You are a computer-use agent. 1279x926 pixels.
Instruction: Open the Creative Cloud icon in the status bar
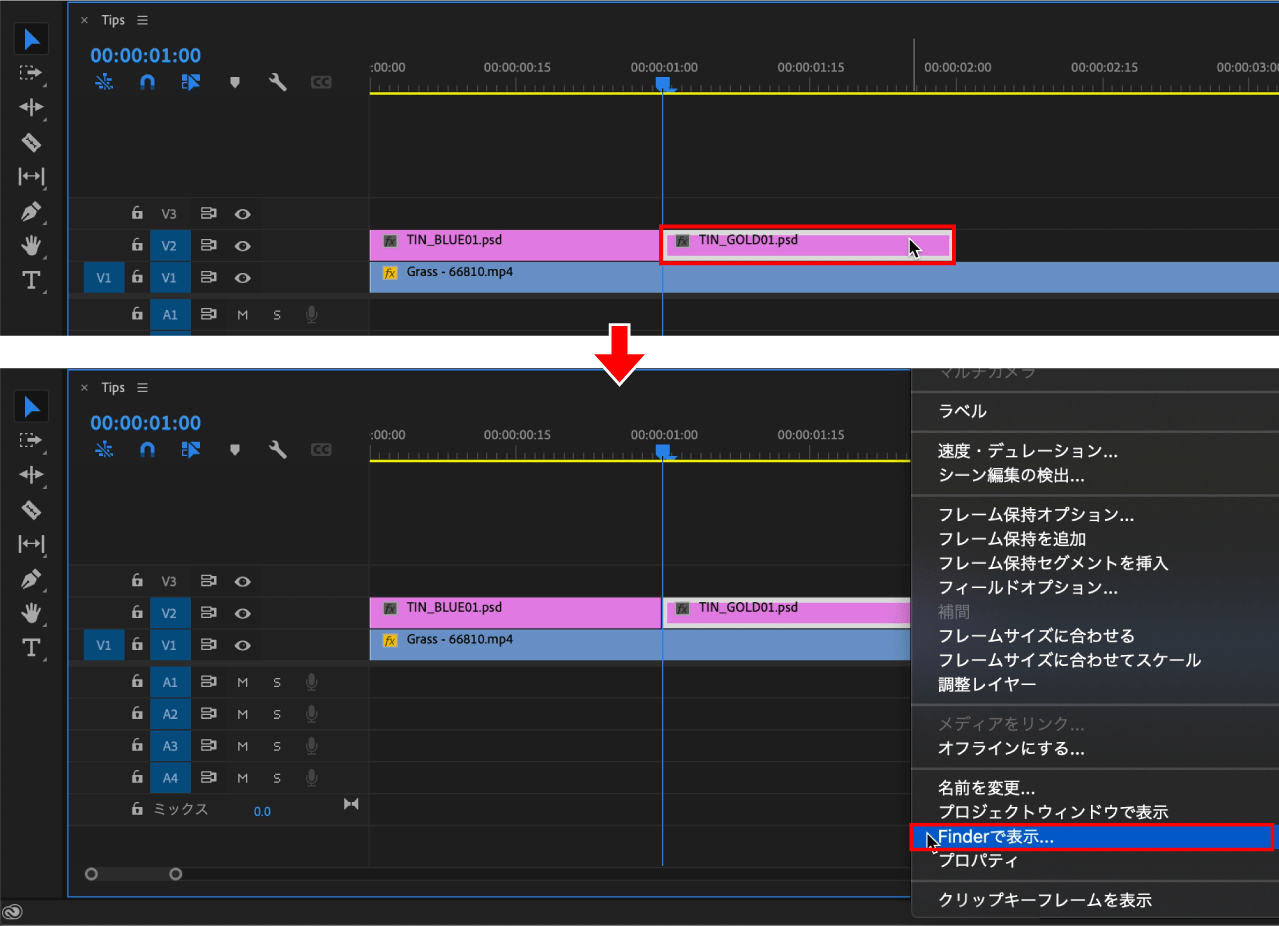[x=13, y=912]
